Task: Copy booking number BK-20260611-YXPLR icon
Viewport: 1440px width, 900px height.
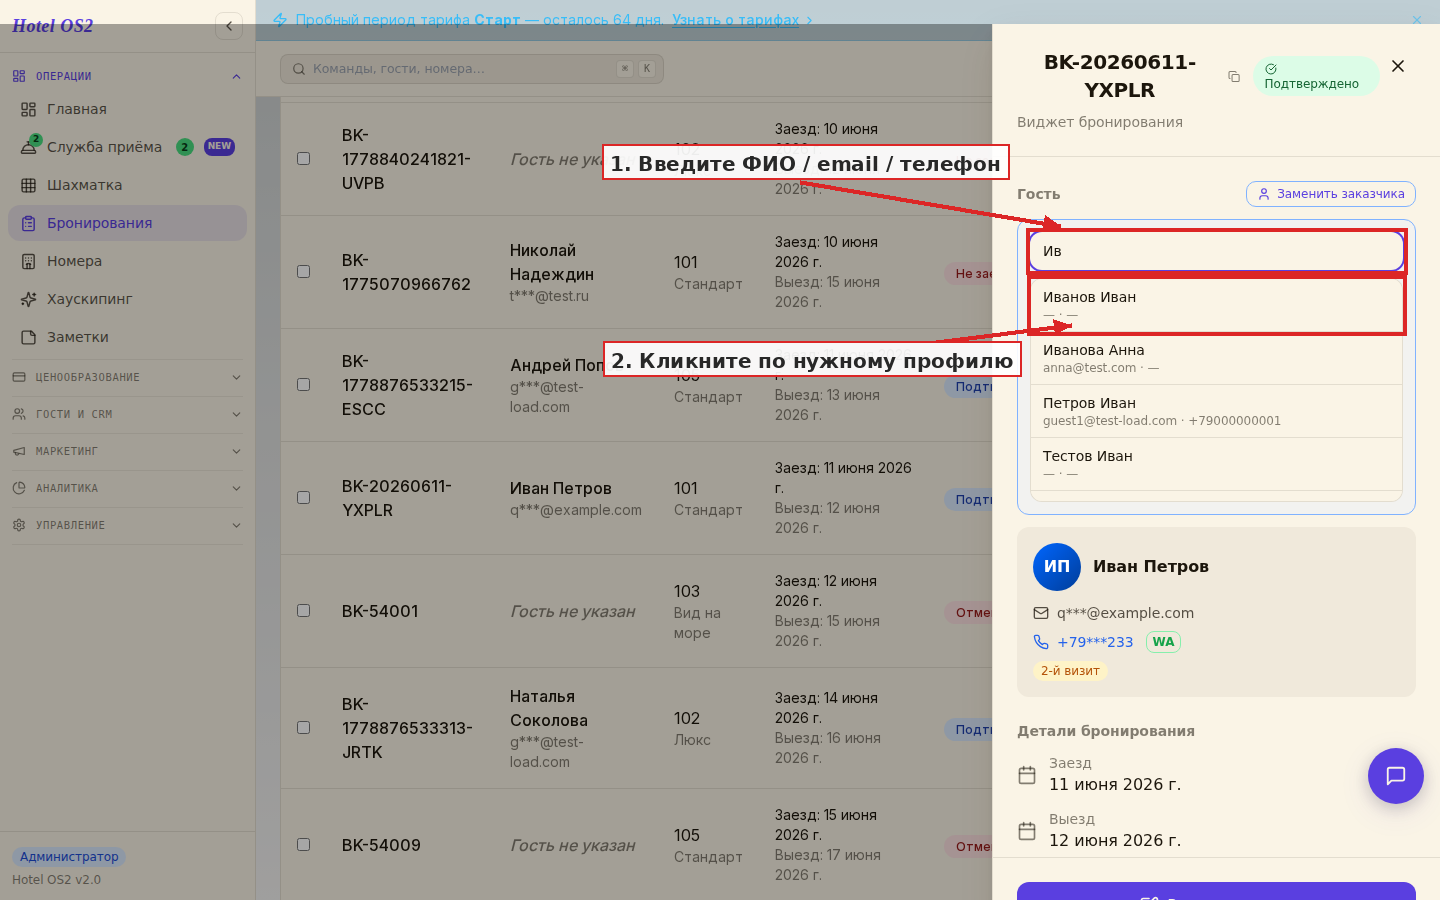Action: [x=1234, y=77]
